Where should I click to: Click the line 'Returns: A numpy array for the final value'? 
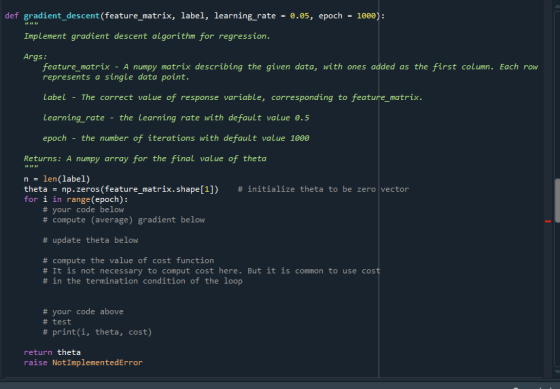(145, 159)
